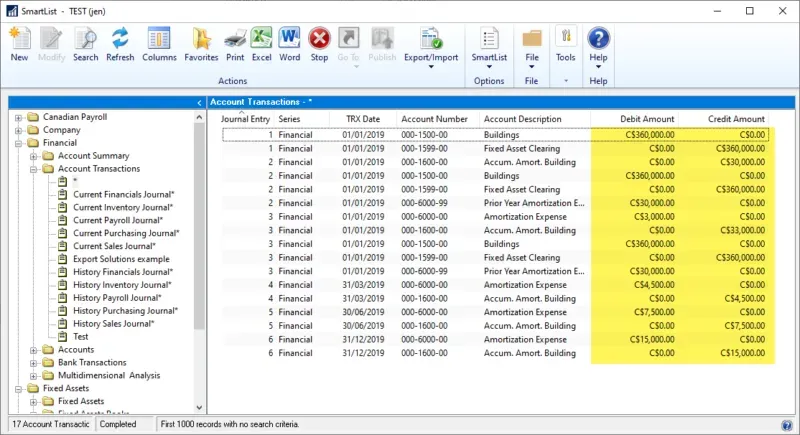Sort by the TRX Date column header
This screenshot has width=800, height=435.
(x=361, y=119)
